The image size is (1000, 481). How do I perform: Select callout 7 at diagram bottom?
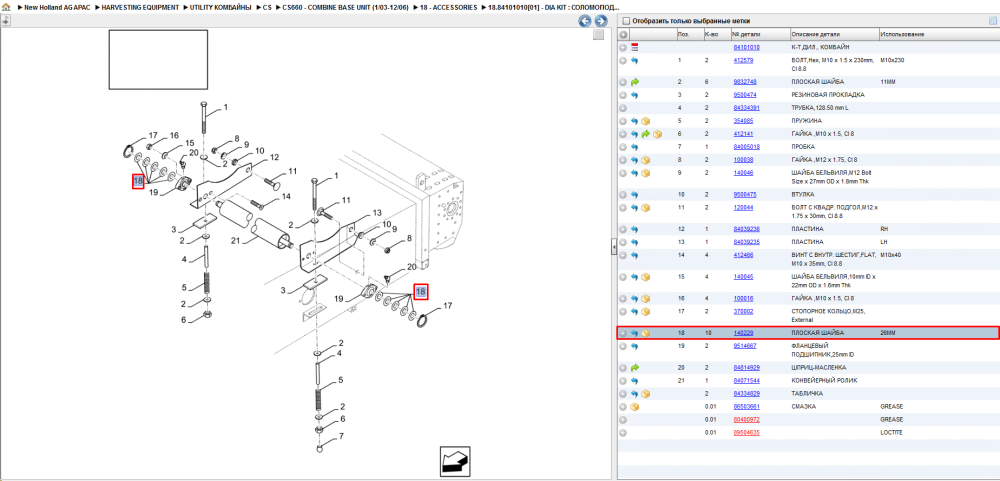pos(341,436)
